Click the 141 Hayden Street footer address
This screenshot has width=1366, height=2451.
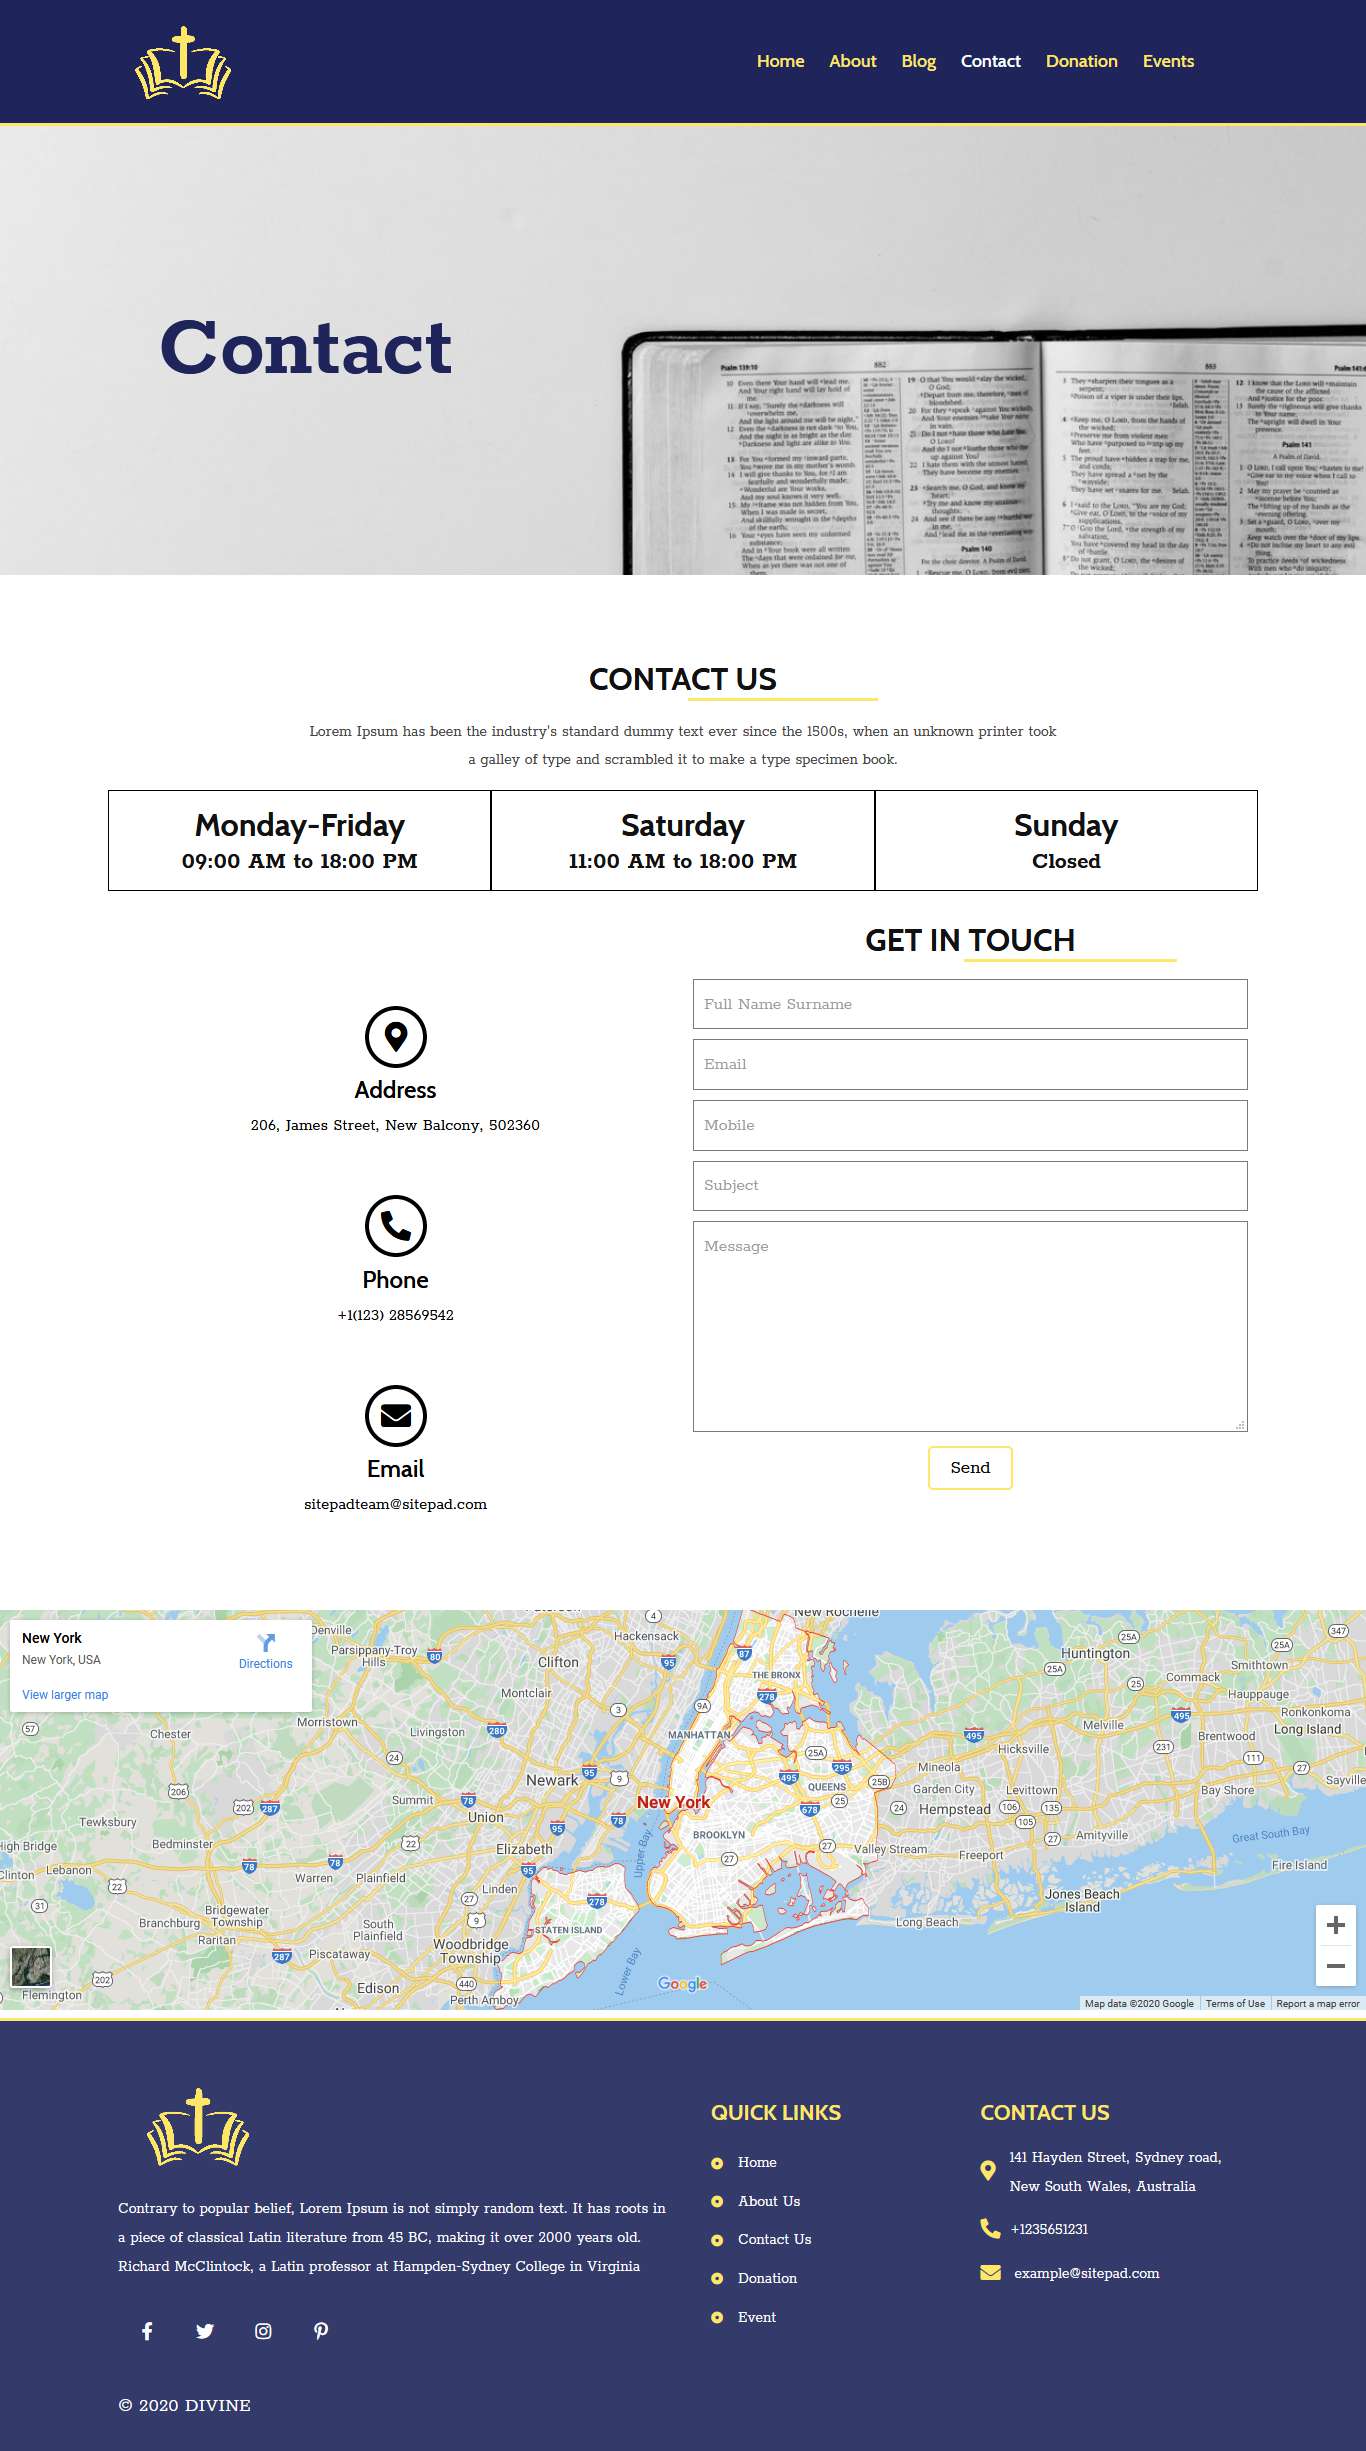[x=1115, y=2171]
